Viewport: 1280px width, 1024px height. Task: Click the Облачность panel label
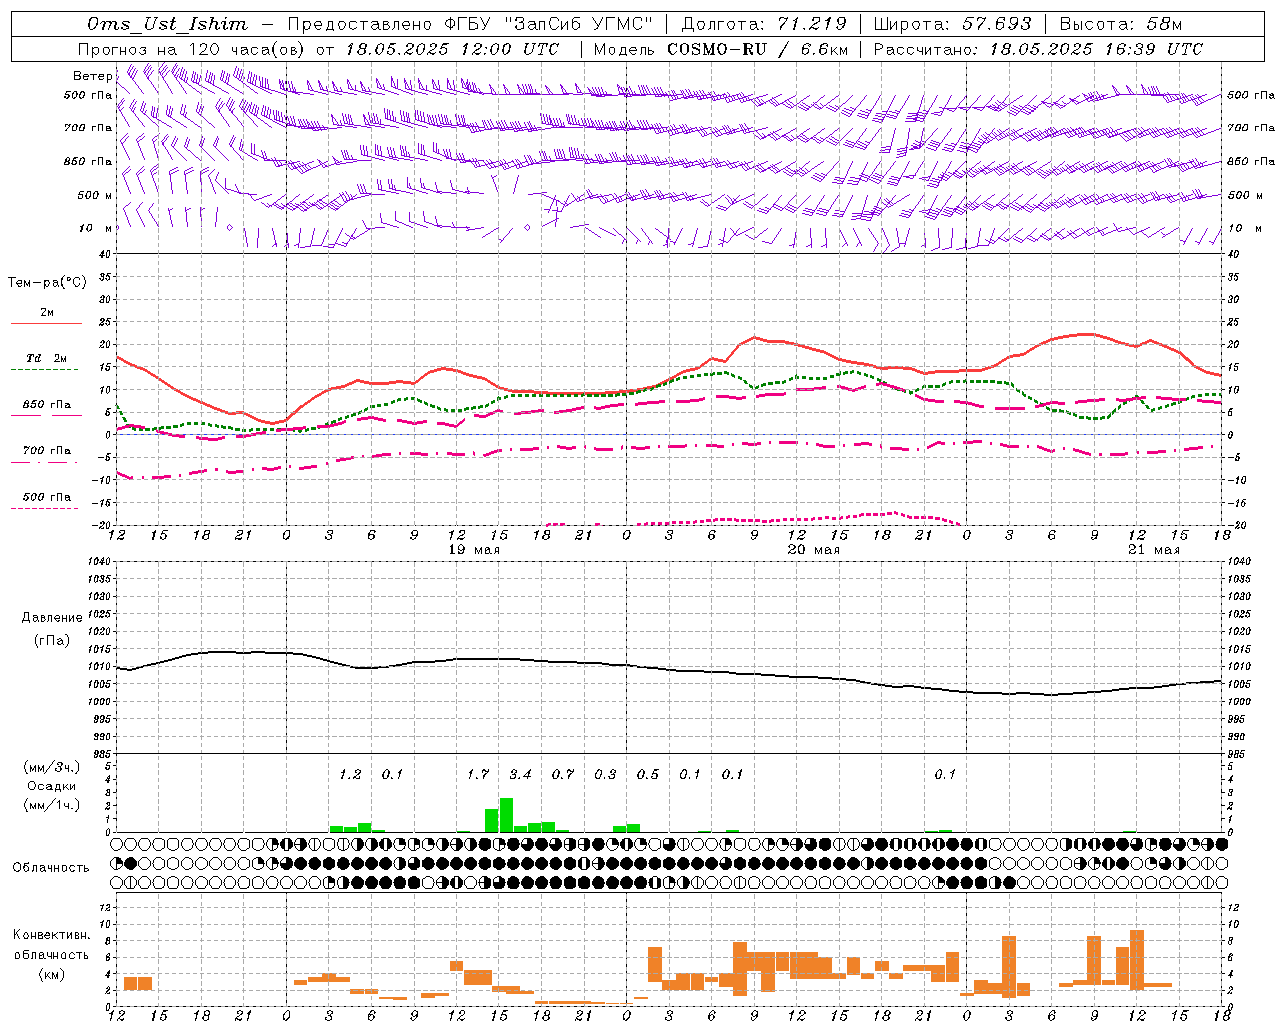pos(51,868)
